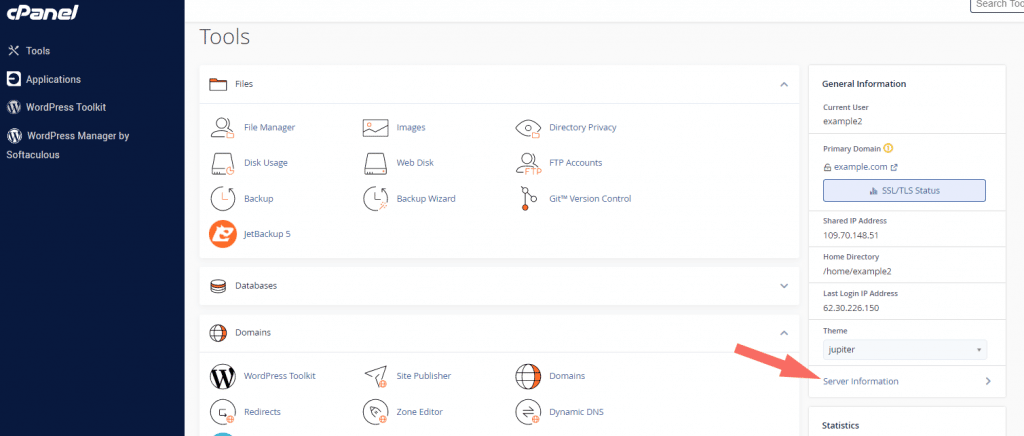Click the Last Login IP 62.30.226.150
1024x436 pixels.
pos(852,308)
